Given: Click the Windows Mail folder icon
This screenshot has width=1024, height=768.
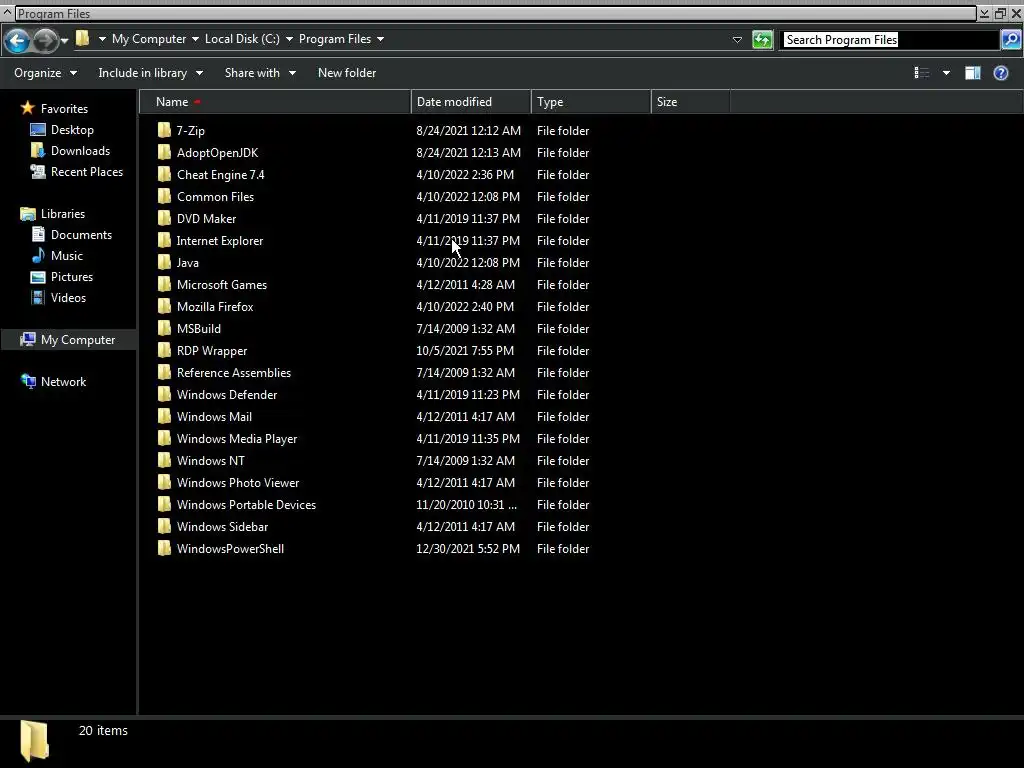Looking at the screenshot, I should point(165,416).
